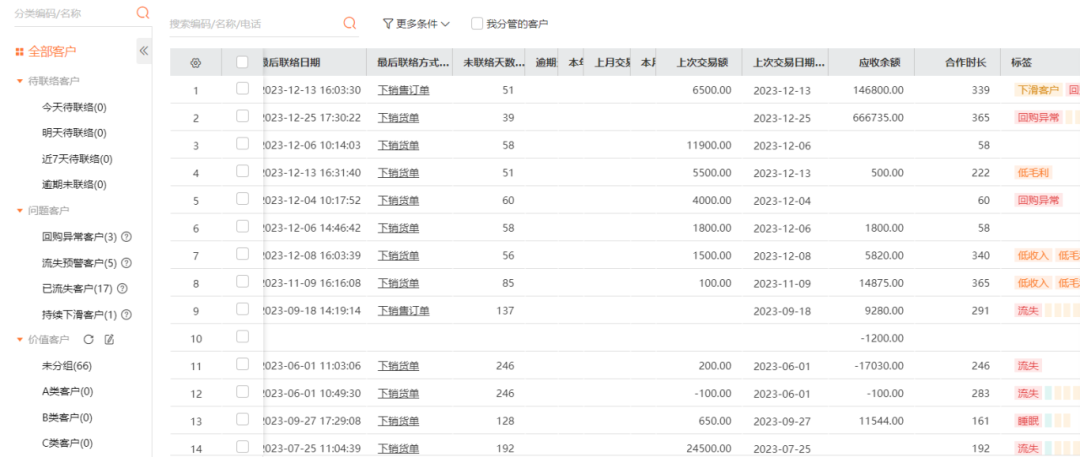The height and width of the screenshot is (457, 1080).
Task: Click help icon next to 持续下滑客户
Action: point(126,314)
